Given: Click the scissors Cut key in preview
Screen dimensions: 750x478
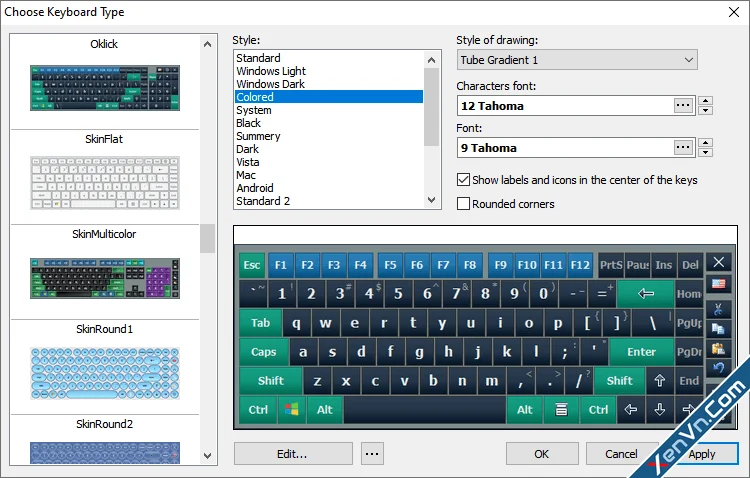Looking at the screenshot, I should click(718, 309).
